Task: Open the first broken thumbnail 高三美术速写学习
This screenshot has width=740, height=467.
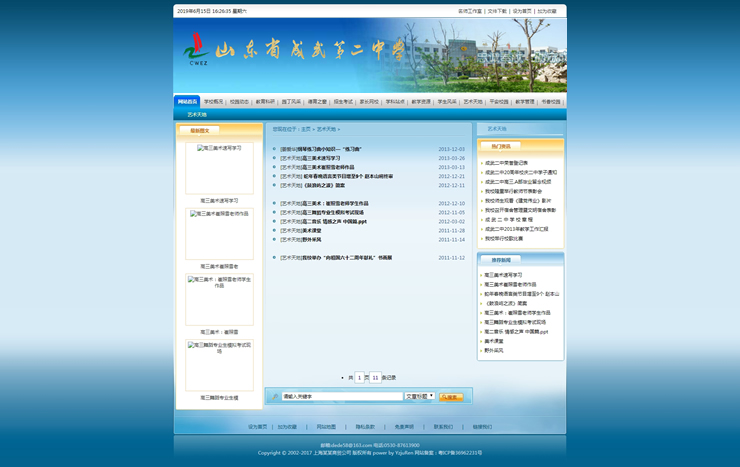Action: pyautogui.click(x=219, y=168)
